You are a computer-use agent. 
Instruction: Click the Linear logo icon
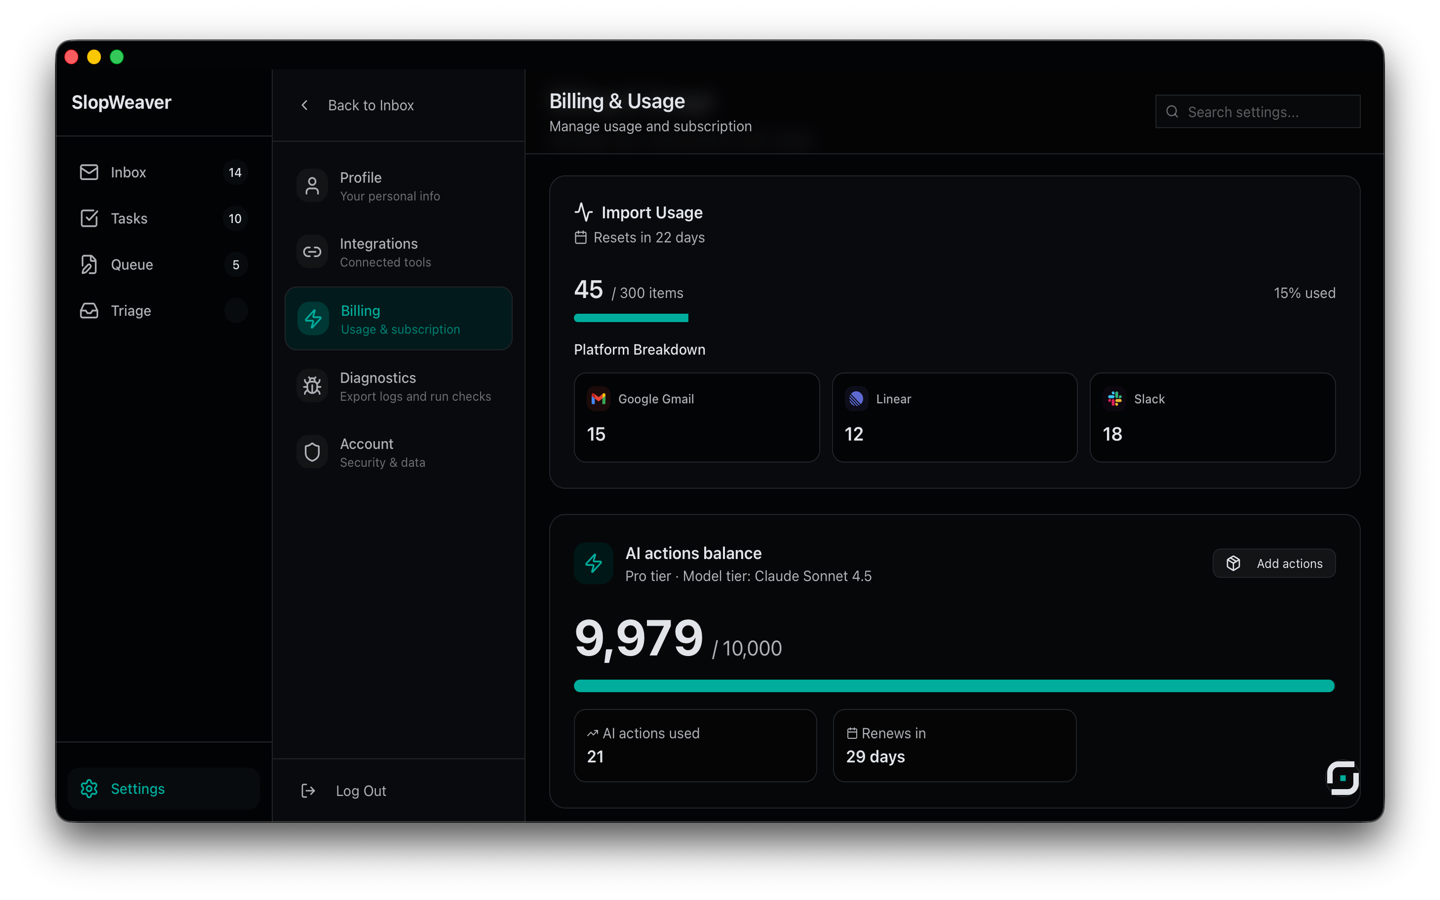pos(856,398)
